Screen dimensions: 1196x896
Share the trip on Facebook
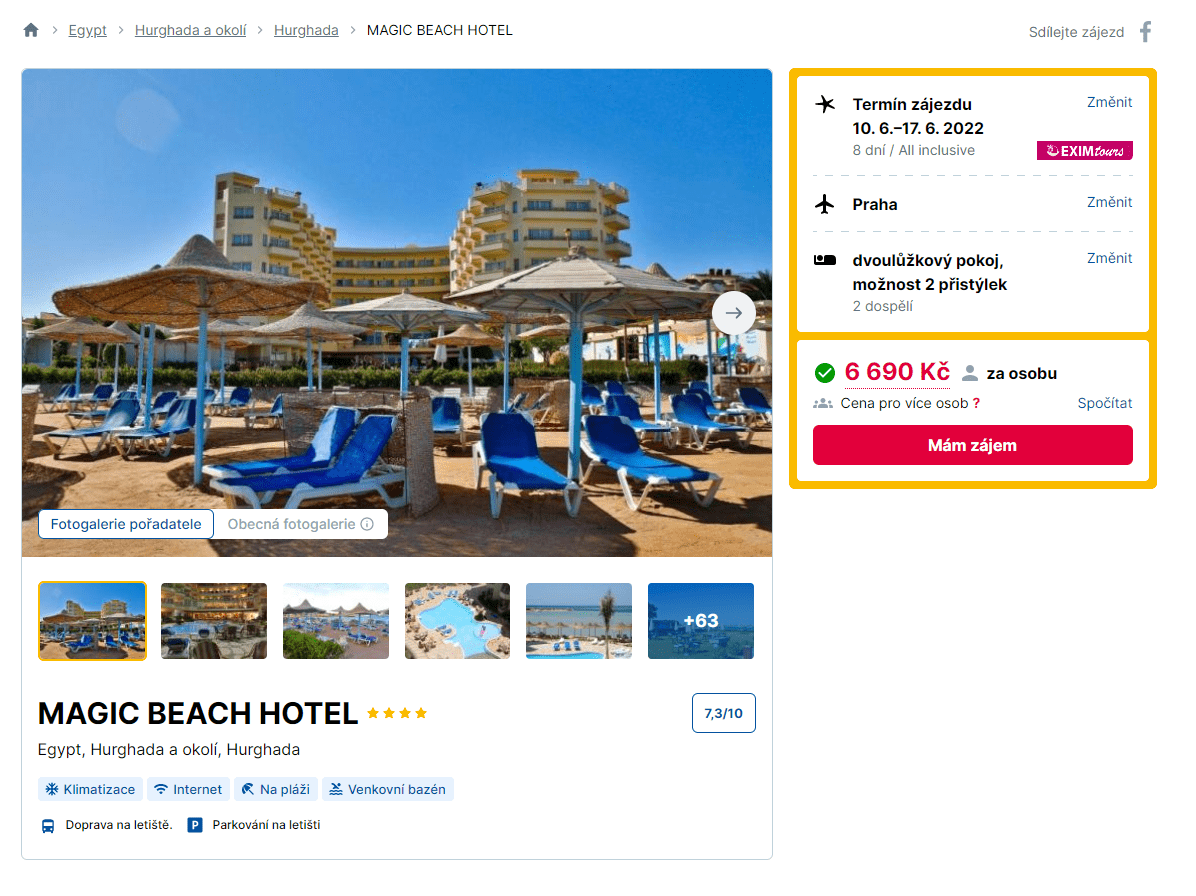1145,31
